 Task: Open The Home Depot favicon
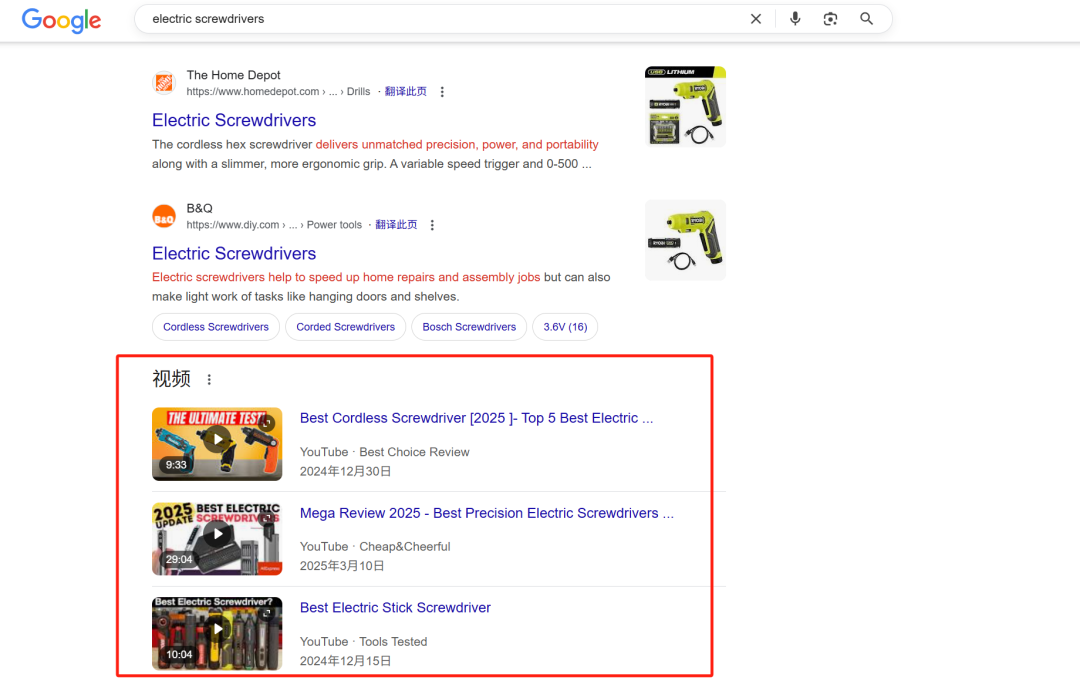(164, 83)
